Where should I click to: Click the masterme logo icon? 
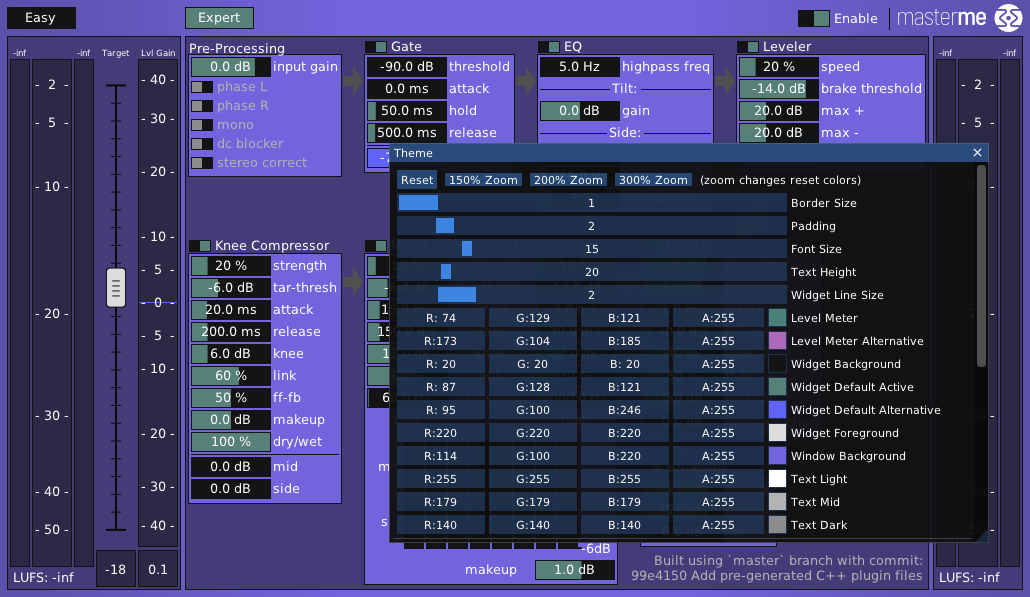point(1006,18)
